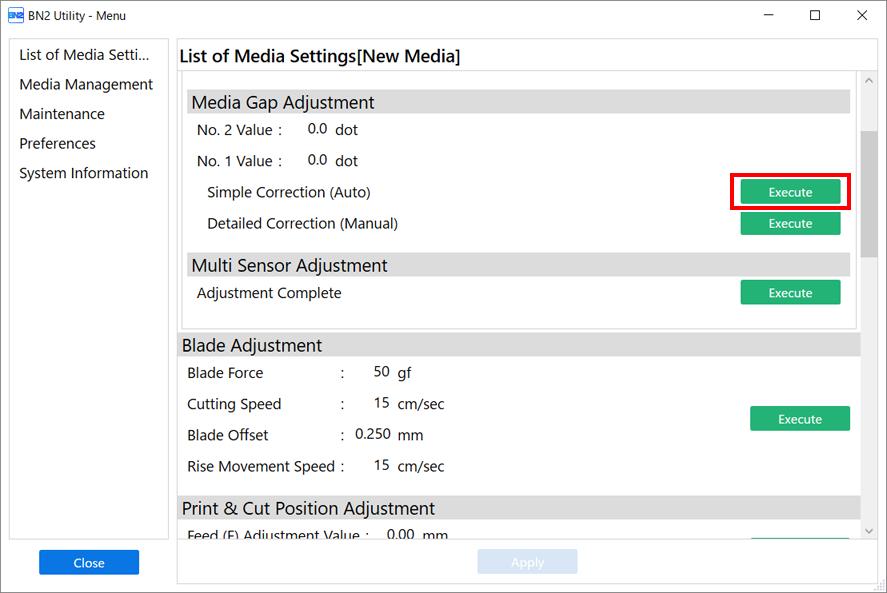This screenshot has width=887, height=593.
Task: Click the Apply button
Action: click(527, 562)
